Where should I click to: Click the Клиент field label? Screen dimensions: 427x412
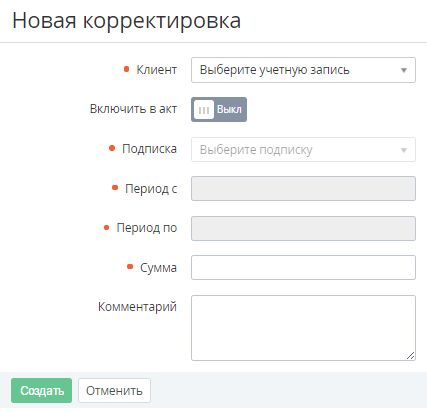click(156, 70)
